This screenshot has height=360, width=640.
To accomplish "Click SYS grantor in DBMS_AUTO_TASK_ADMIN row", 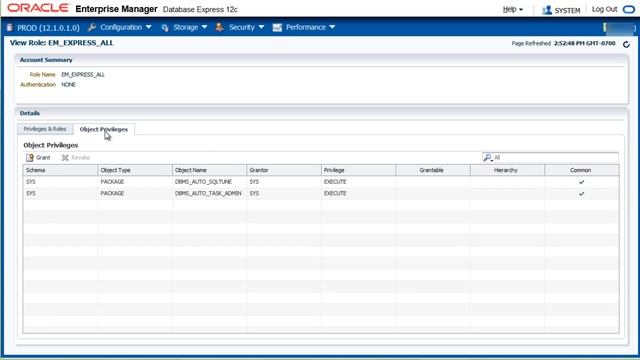I will [x=254, y=193].
